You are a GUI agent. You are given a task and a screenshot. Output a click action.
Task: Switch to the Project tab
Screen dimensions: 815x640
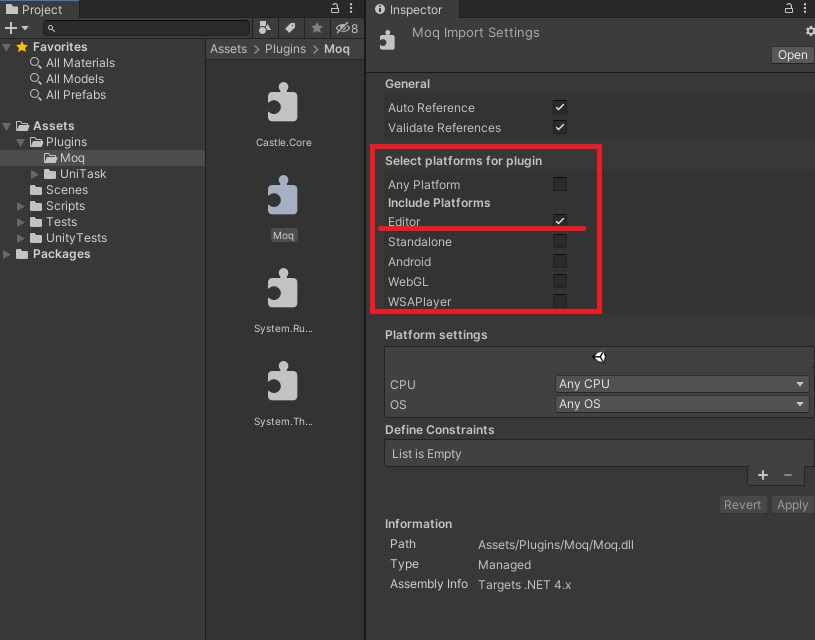(40, 9)
